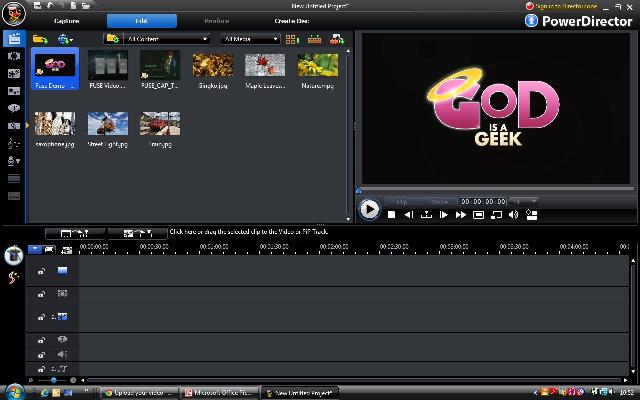Open the Media Room in sidebar
Viewport: 640px width, 400px height.
click(x=14, y=39)
